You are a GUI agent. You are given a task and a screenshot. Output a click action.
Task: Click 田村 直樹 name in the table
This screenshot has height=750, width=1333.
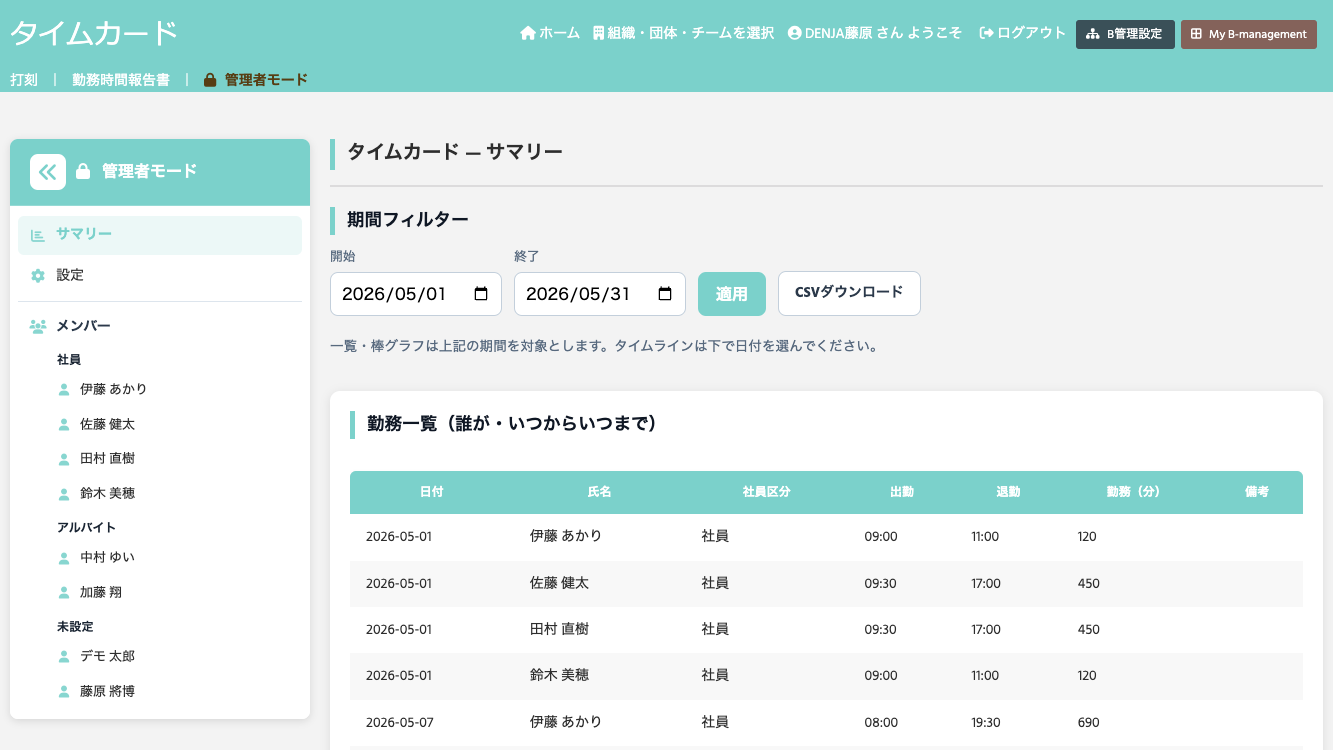pyautogui.click(x=559, y=629)
